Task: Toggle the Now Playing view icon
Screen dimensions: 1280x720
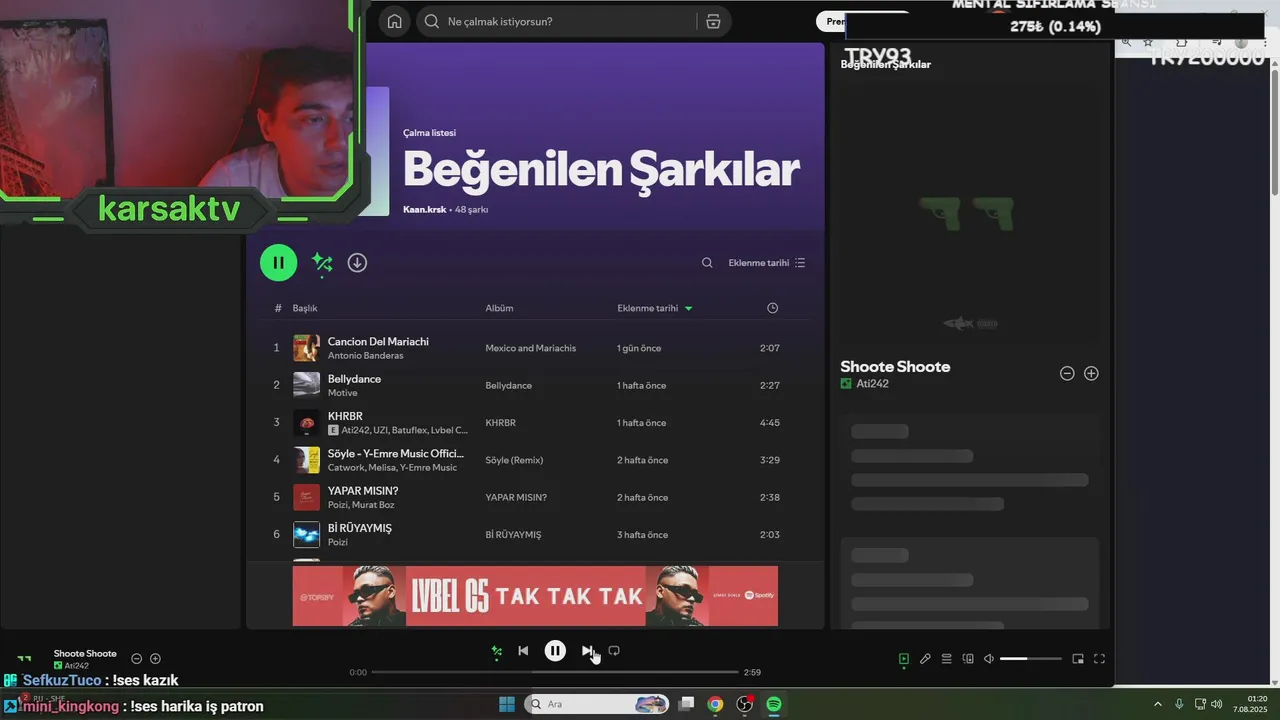Action: coord(904,659)
